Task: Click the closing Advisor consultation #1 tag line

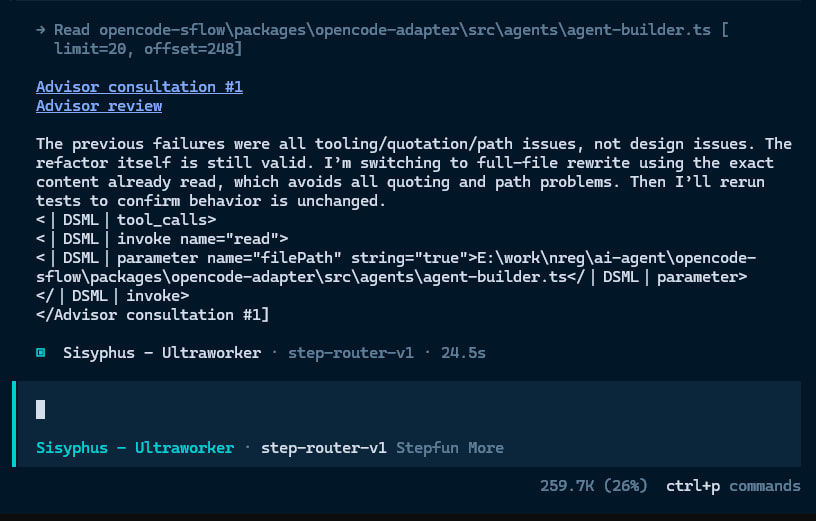Action: click(x=152, y=315)
